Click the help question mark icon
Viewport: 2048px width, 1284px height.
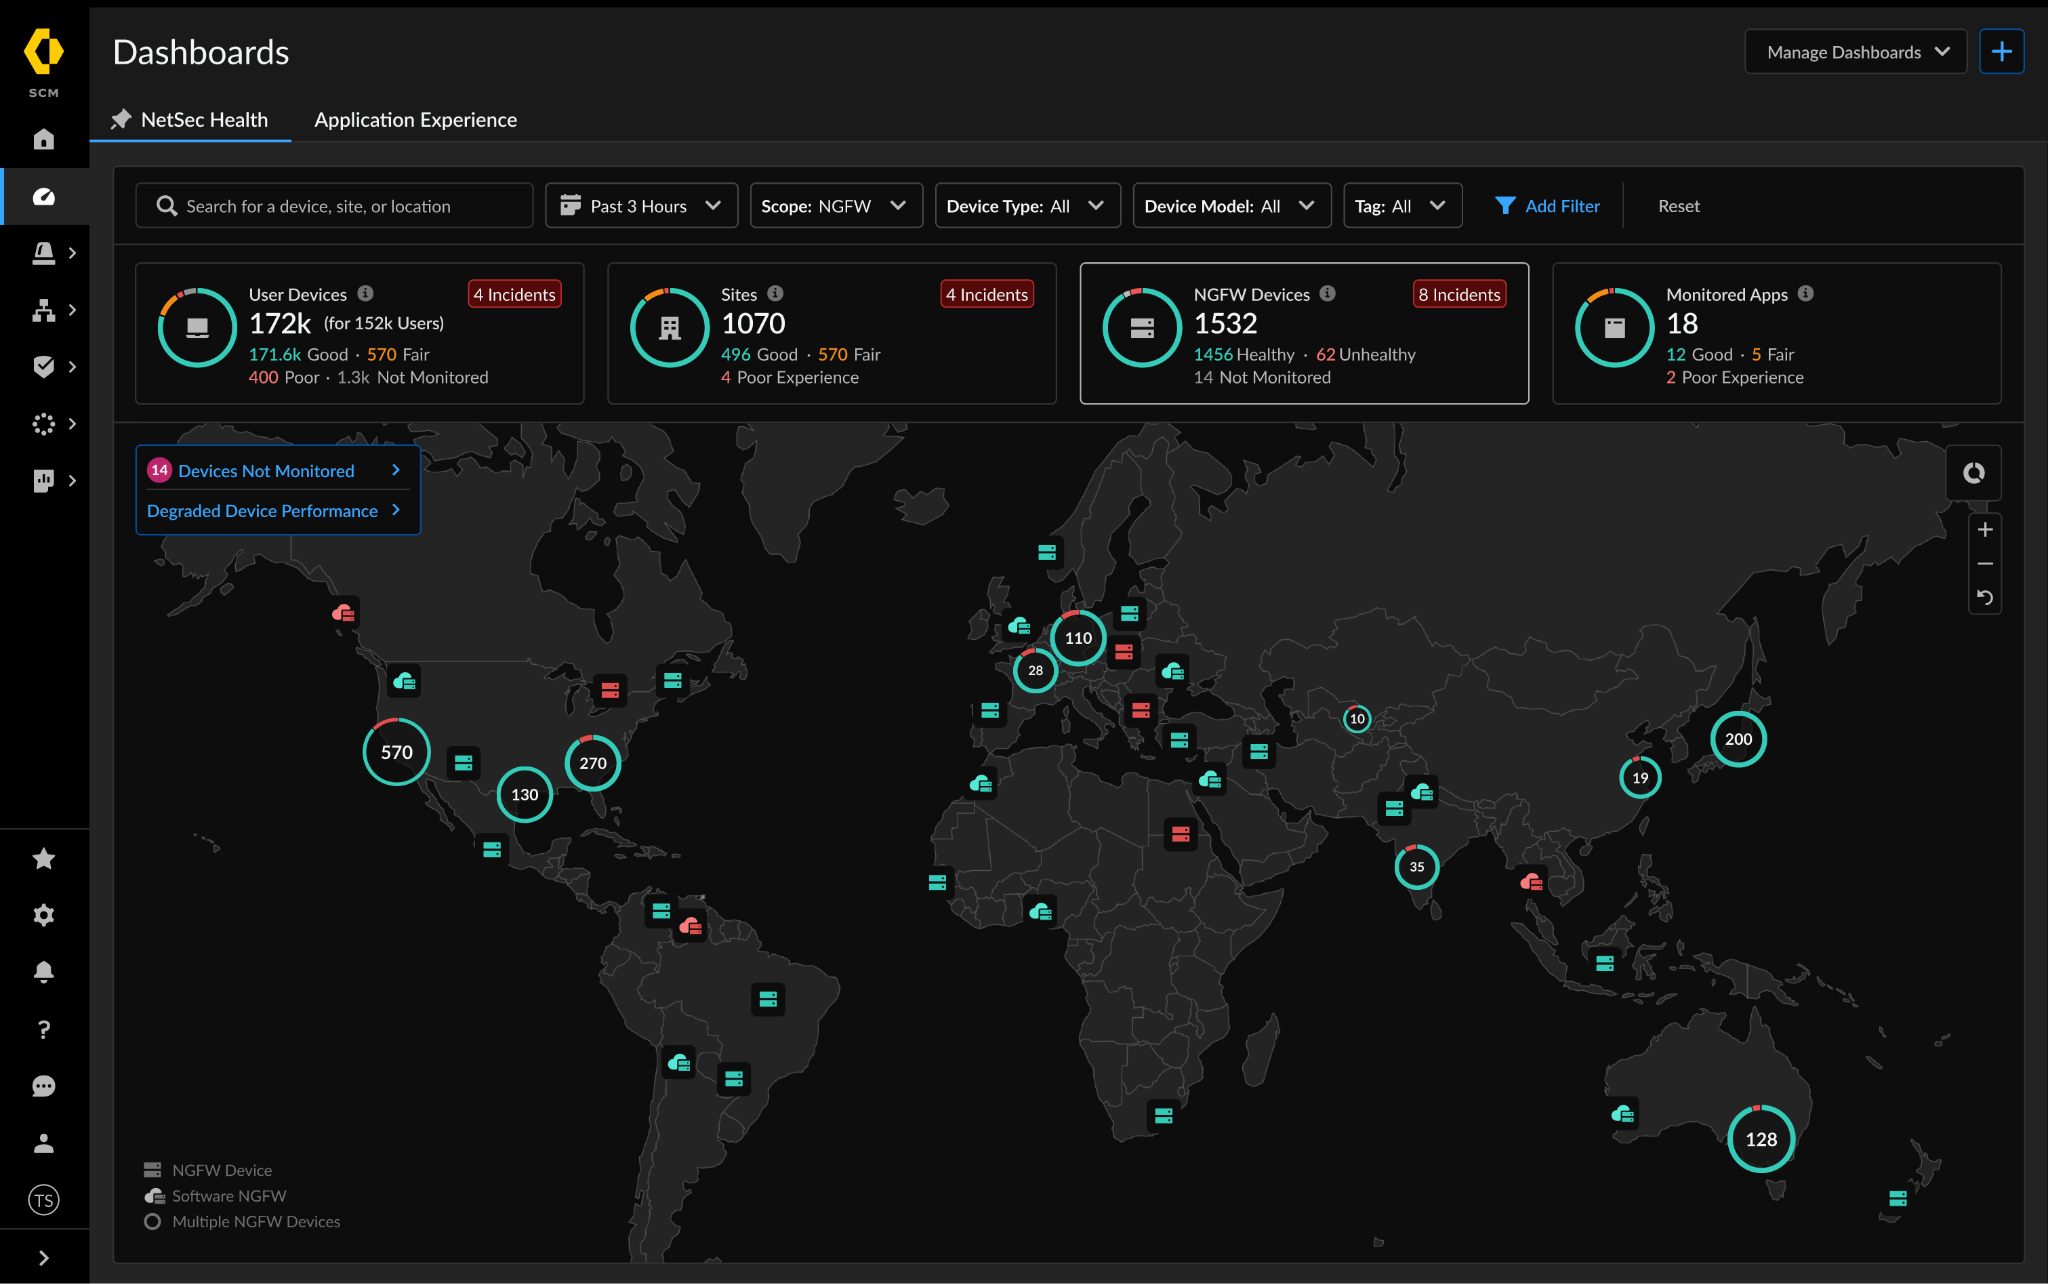pos(43,1029)
